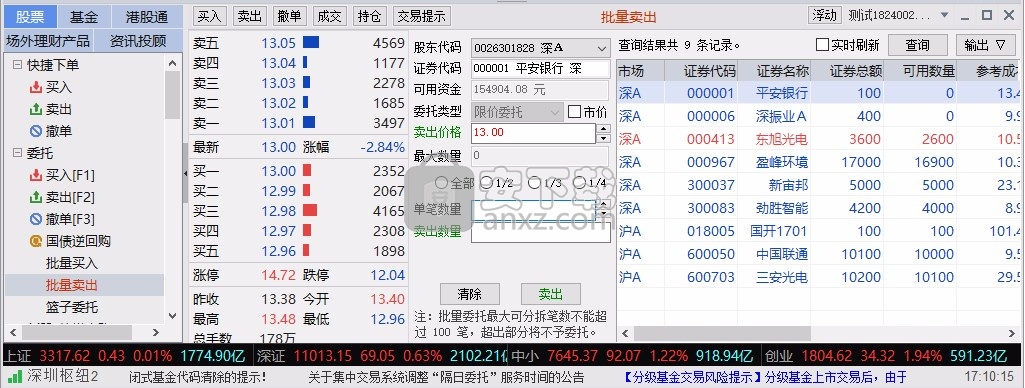Select 篮子委托 in the tree
The height and width of the screenshot is (388, 1025).
[x=71, y=307]
